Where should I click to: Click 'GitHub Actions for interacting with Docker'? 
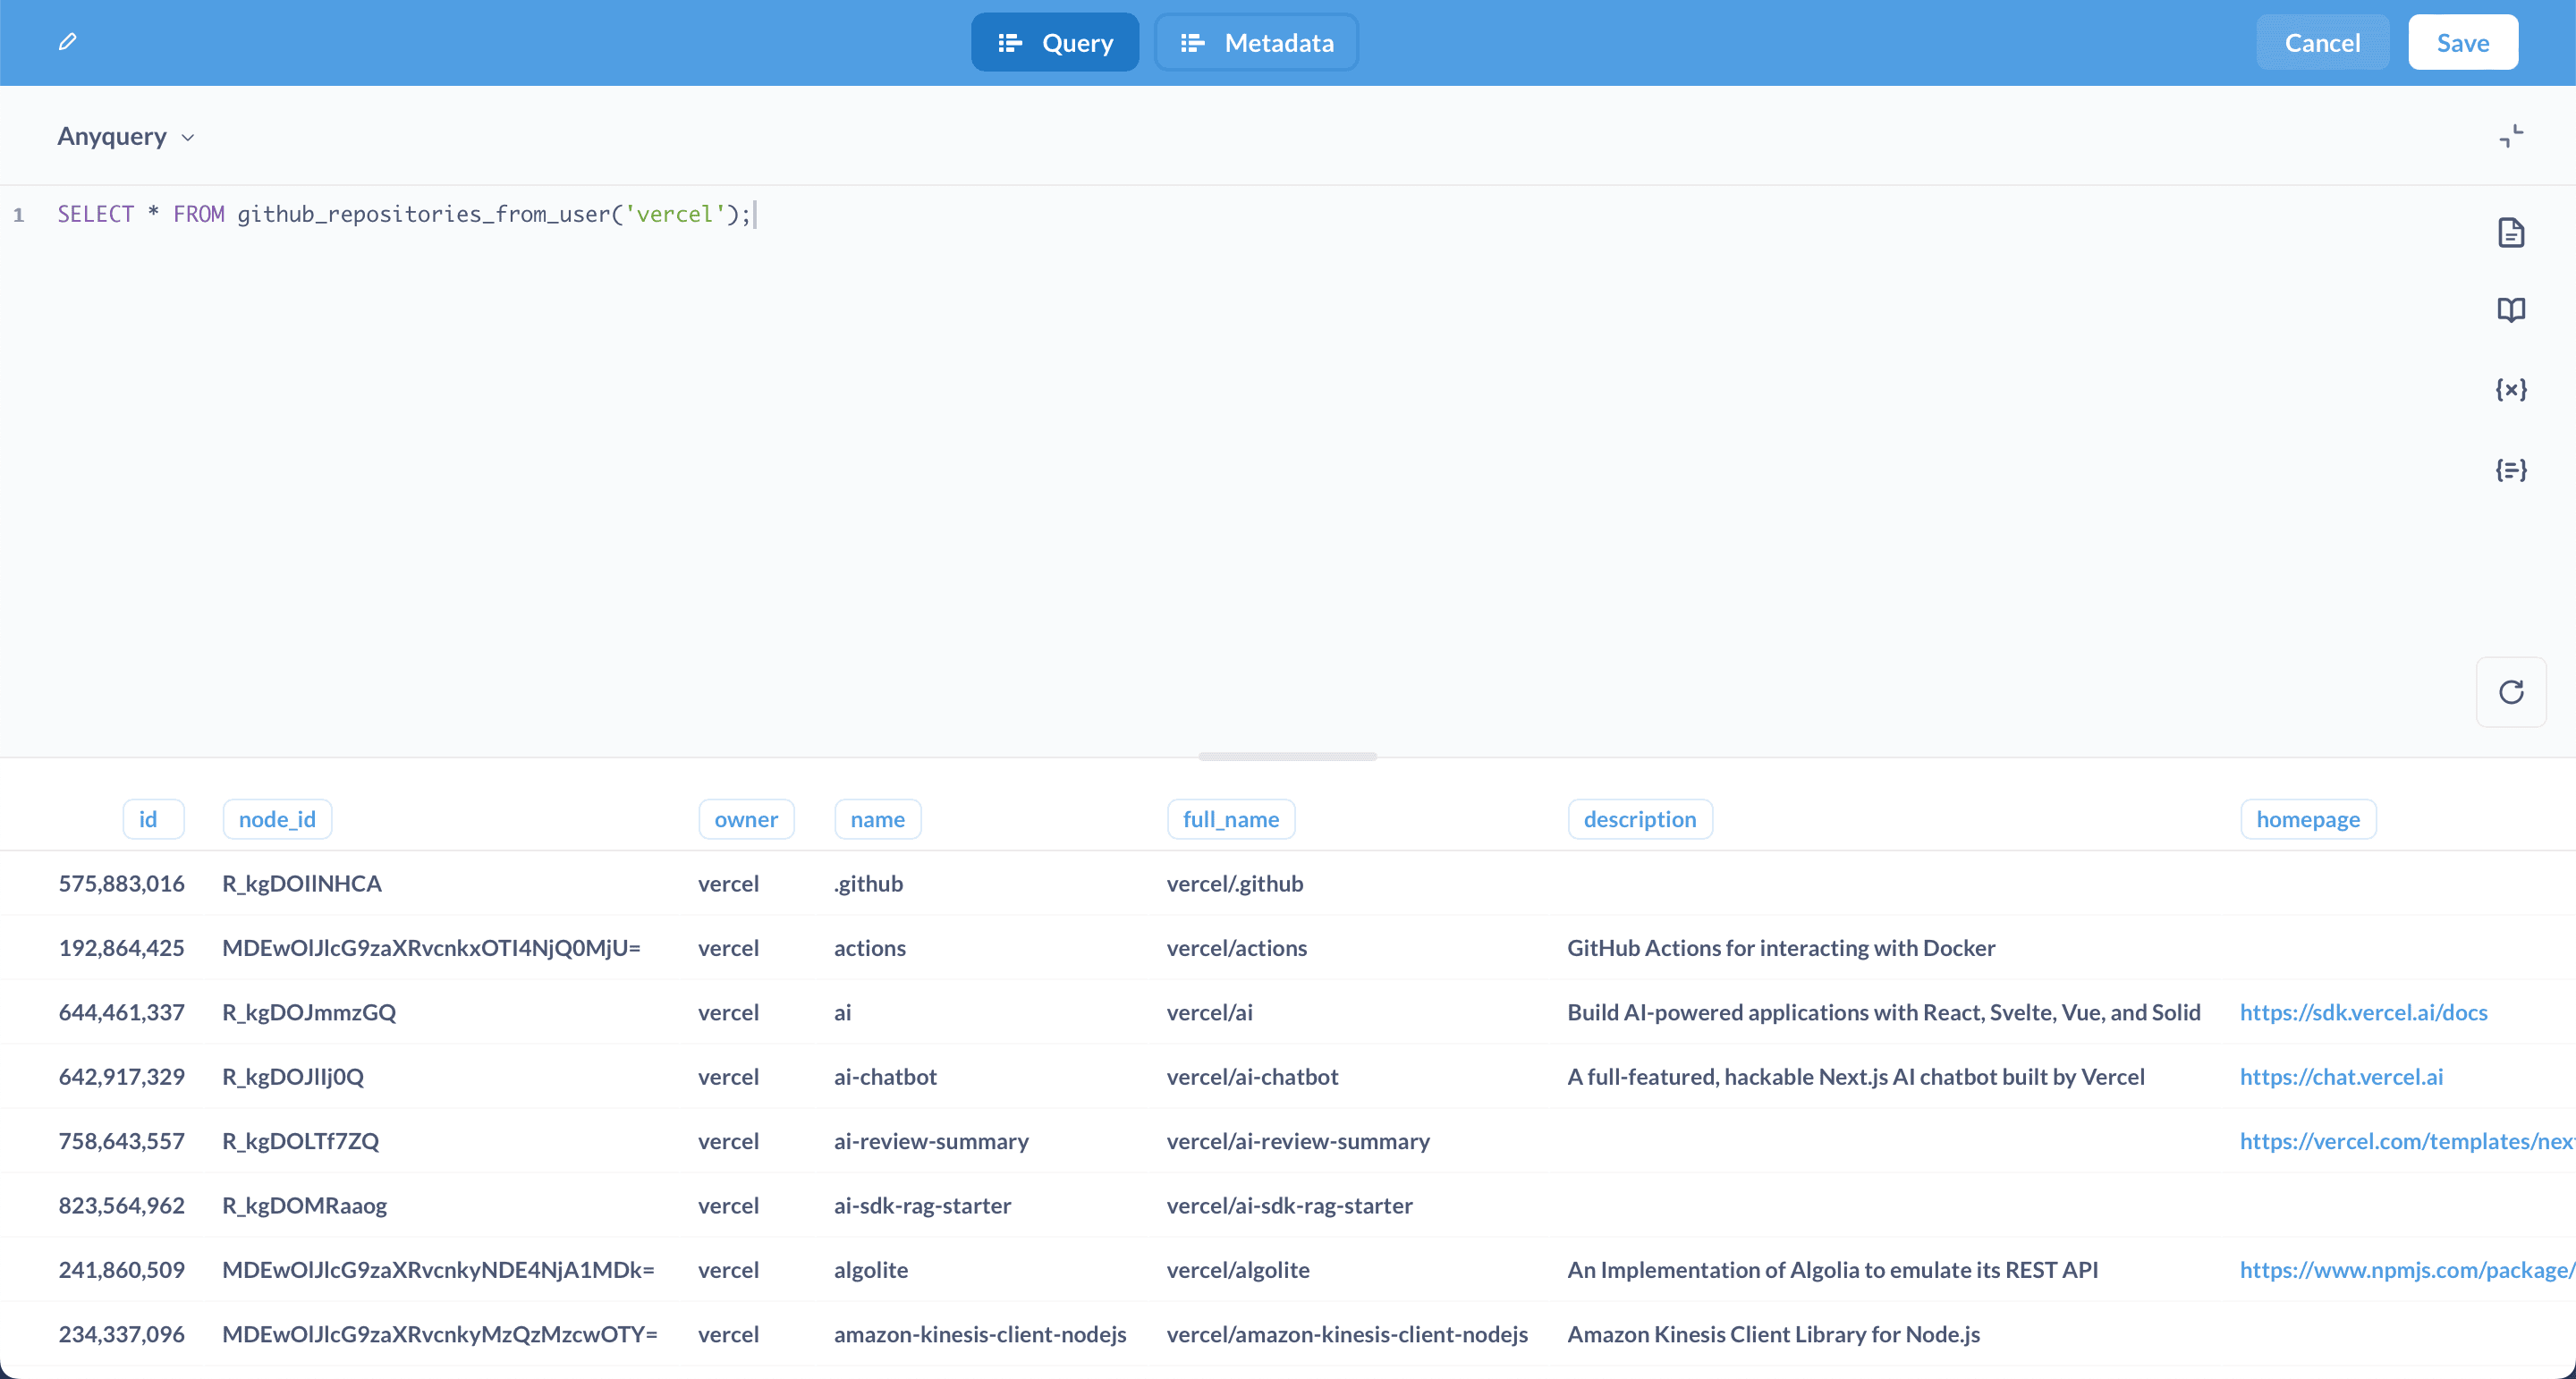coord(1781,948)
